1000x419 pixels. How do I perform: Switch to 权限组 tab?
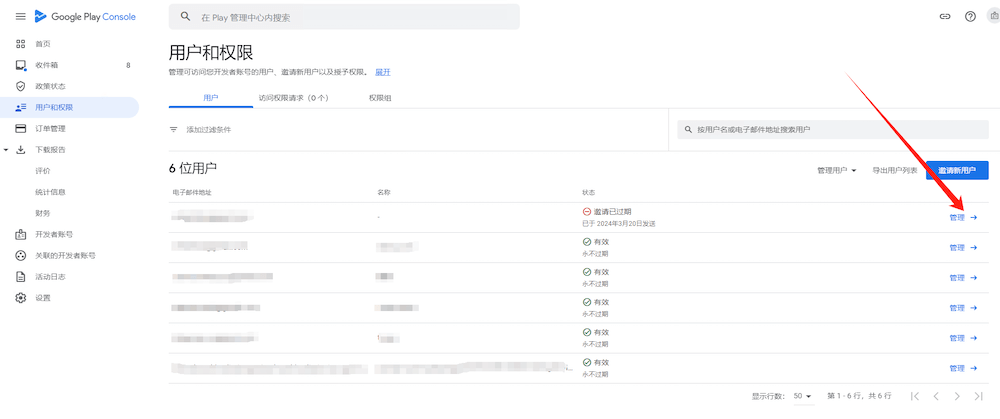pyautogui.click(x=380, y=98)
